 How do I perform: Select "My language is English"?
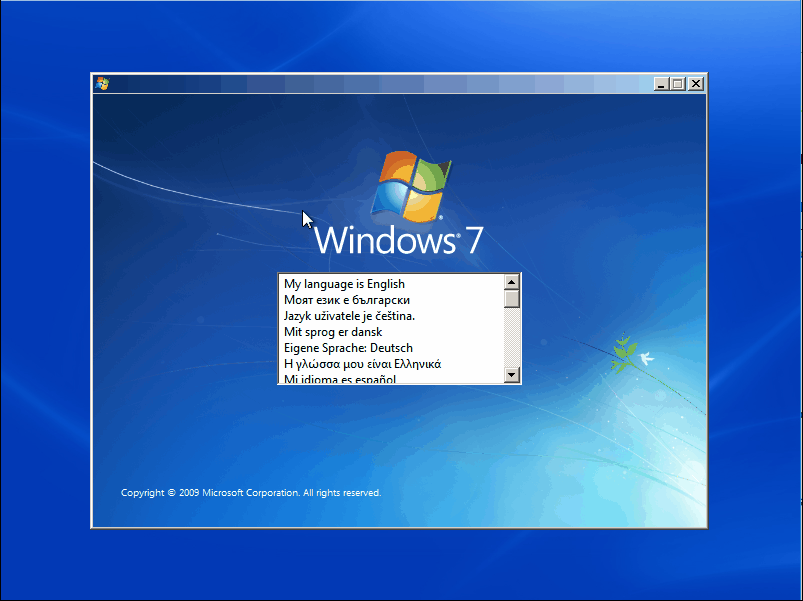[x=344, y=284]
